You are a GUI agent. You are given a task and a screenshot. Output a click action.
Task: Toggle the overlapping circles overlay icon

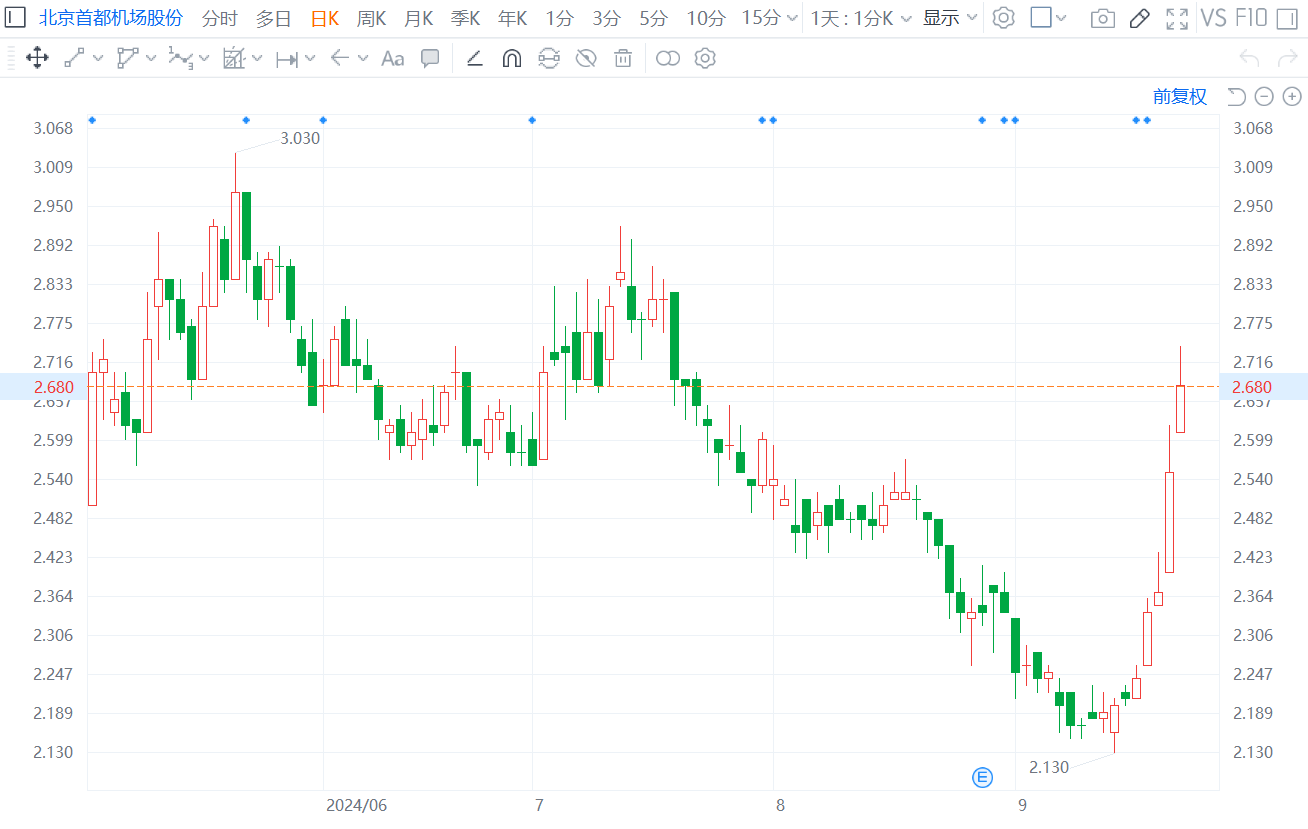(668, 59)
